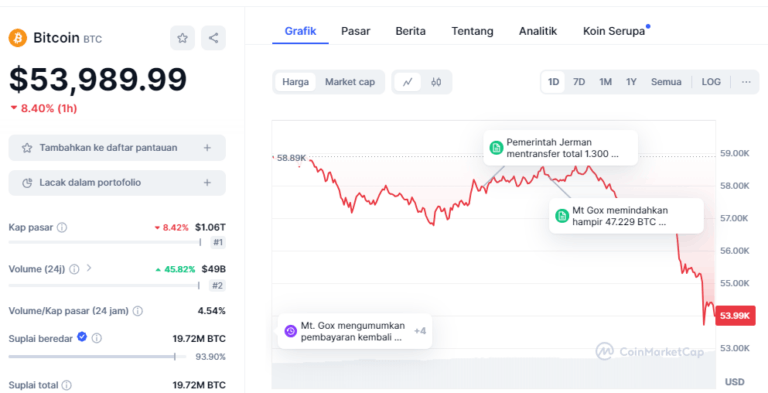Click the share icon next to Bitcoin
This screenshot has width=768, height=393.
(214, 38)
